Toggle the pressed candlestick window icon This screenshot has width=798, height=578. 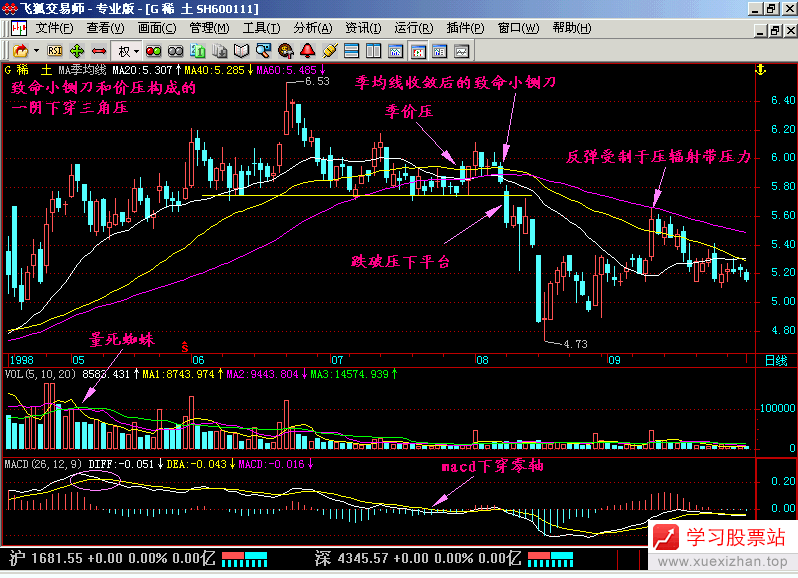coord(418,51)
